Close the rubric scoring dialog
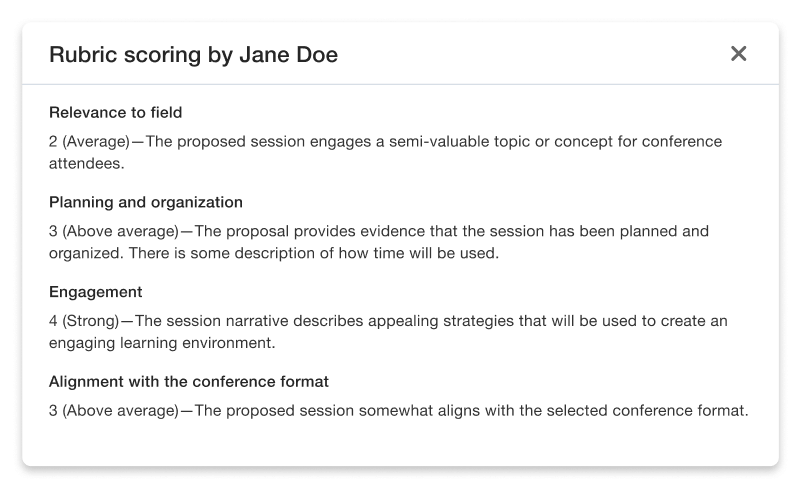This screenshot has height=486, width=800. coord(739,54)
